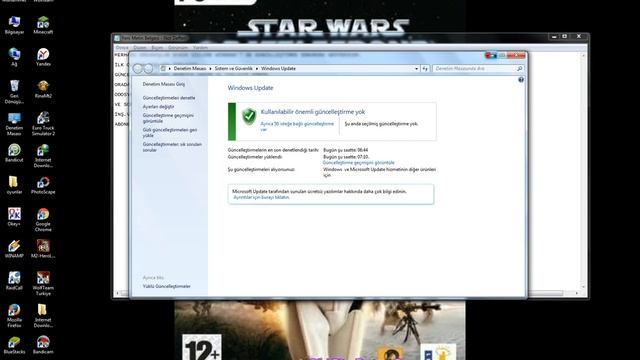The width and height of the screenshot is (640, 360).
Task: Open the Bandicut desktop shortcut
Action: [x=14, y=153]
